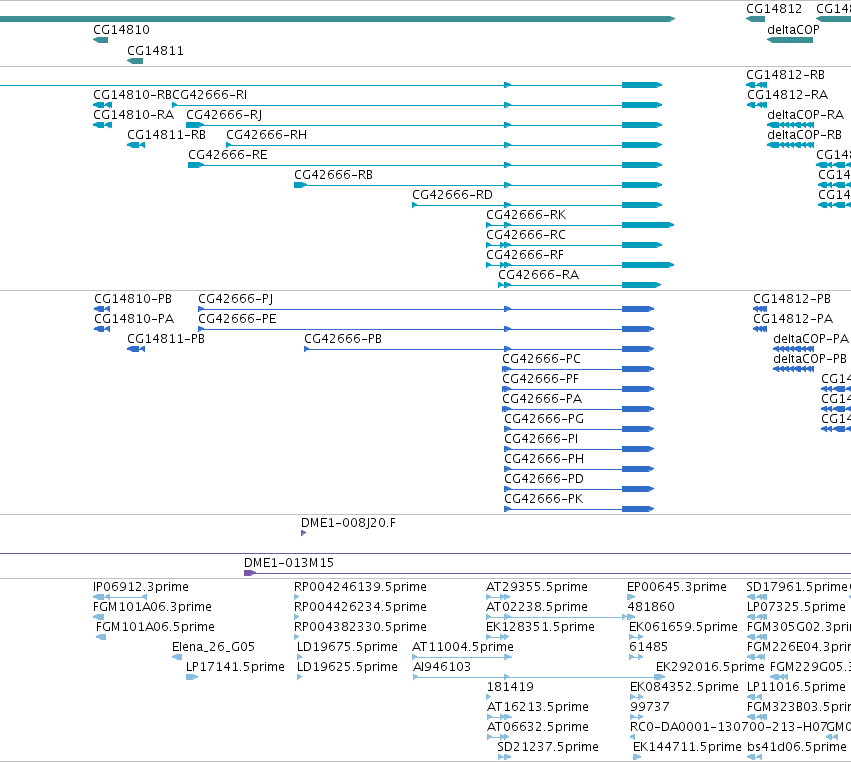Select the deltaCOP-RA transcript
The width and height of the screenshot is (851, 762).
point(805,115)
